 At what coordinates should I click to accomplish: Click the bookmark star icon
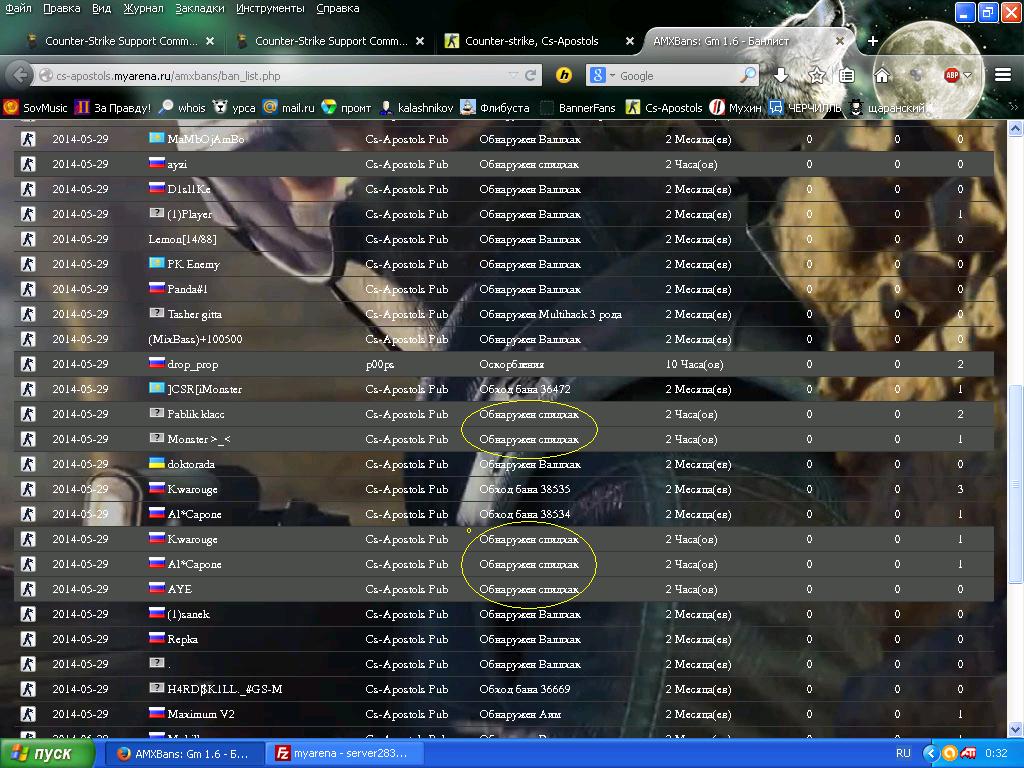pyautogui.click(x=816, y=76)
